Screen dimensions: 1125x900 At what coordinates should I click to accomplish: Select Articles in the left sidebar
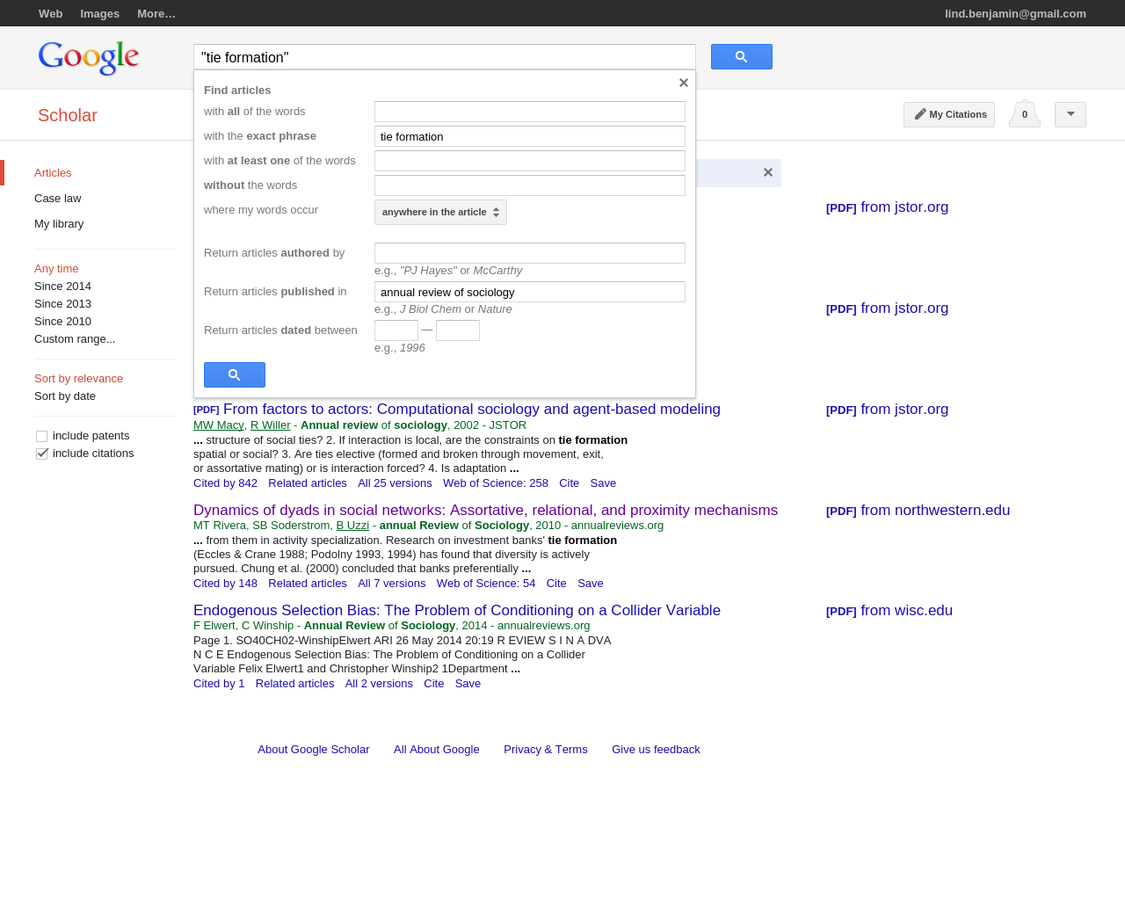[53, 173]
